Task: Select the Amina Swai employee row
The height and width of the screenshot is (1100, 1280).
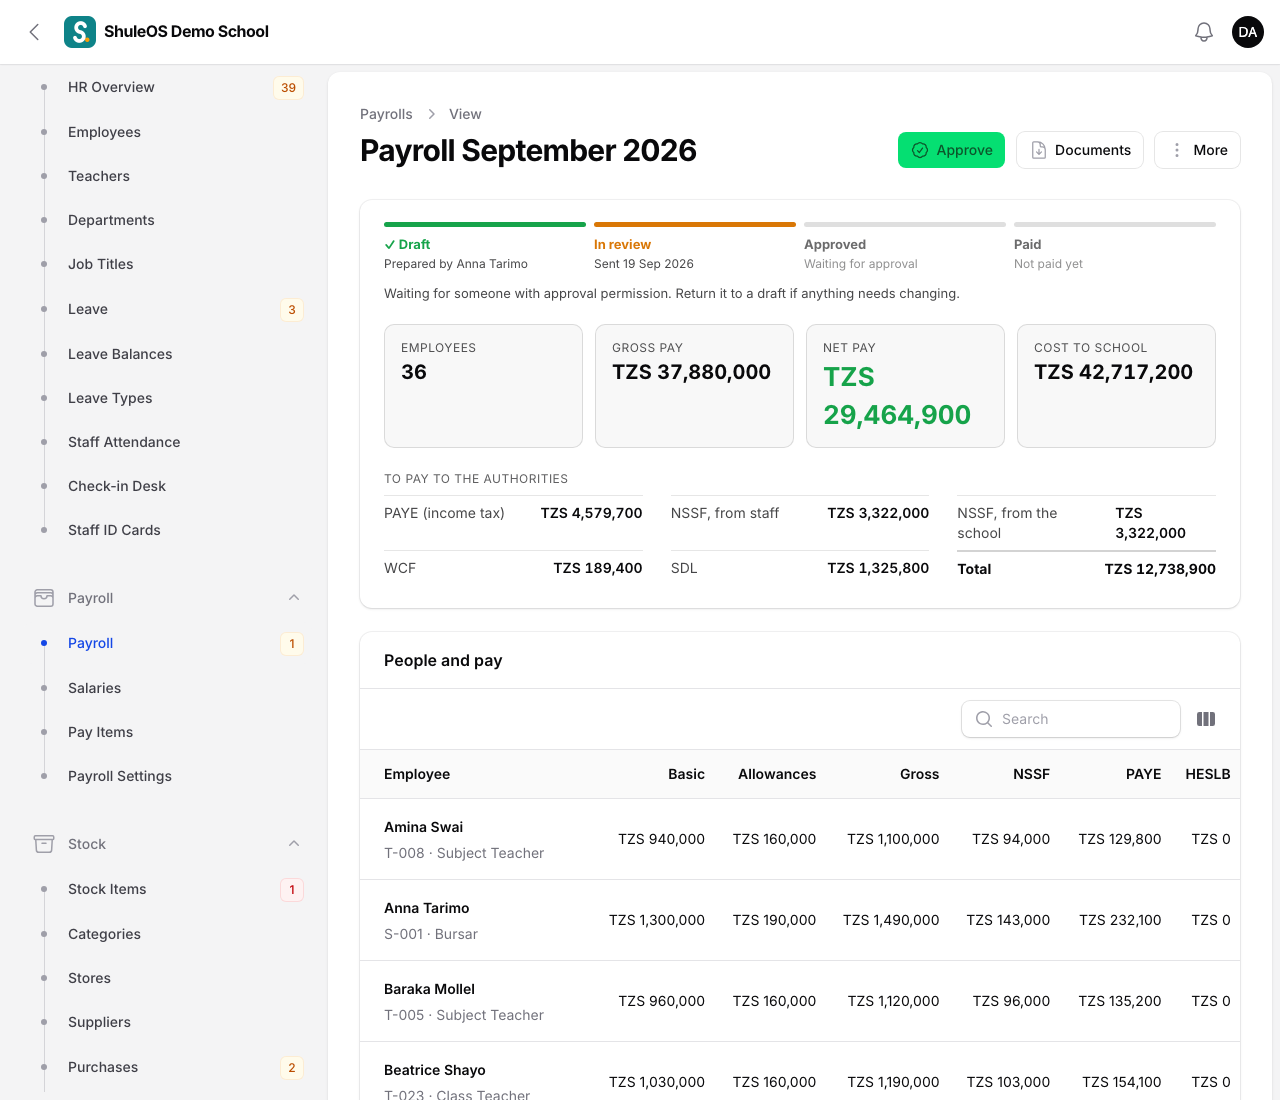Action: point(800,839)
